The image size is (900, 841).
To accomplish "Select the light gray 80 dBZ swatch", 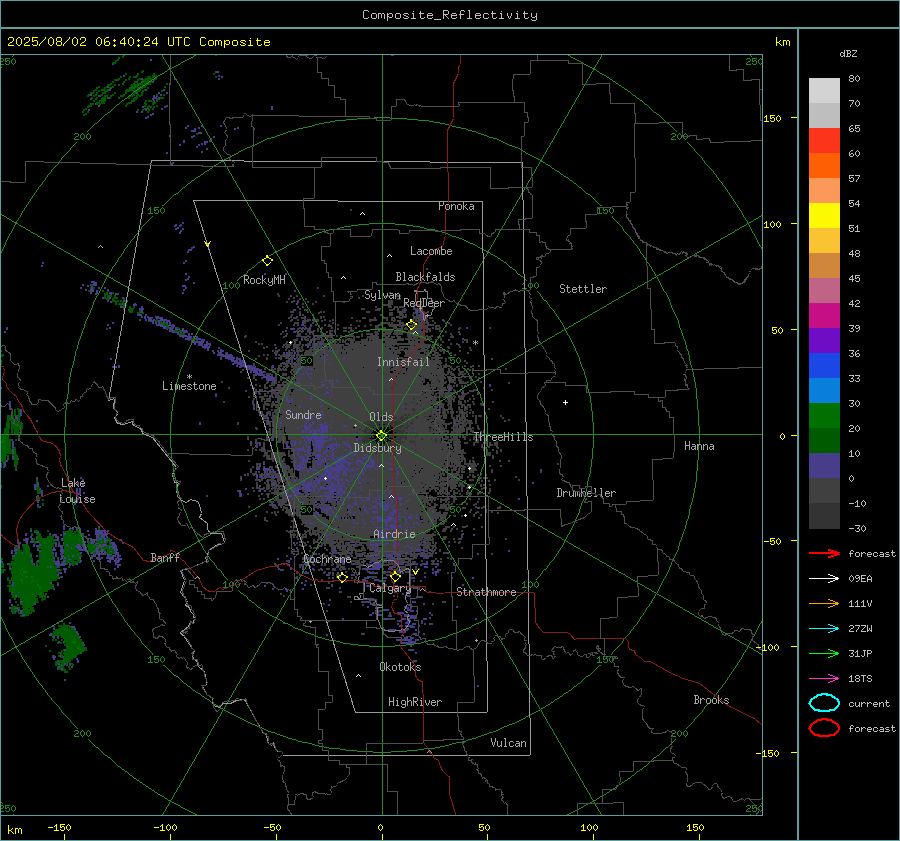I will pos(824,91).
